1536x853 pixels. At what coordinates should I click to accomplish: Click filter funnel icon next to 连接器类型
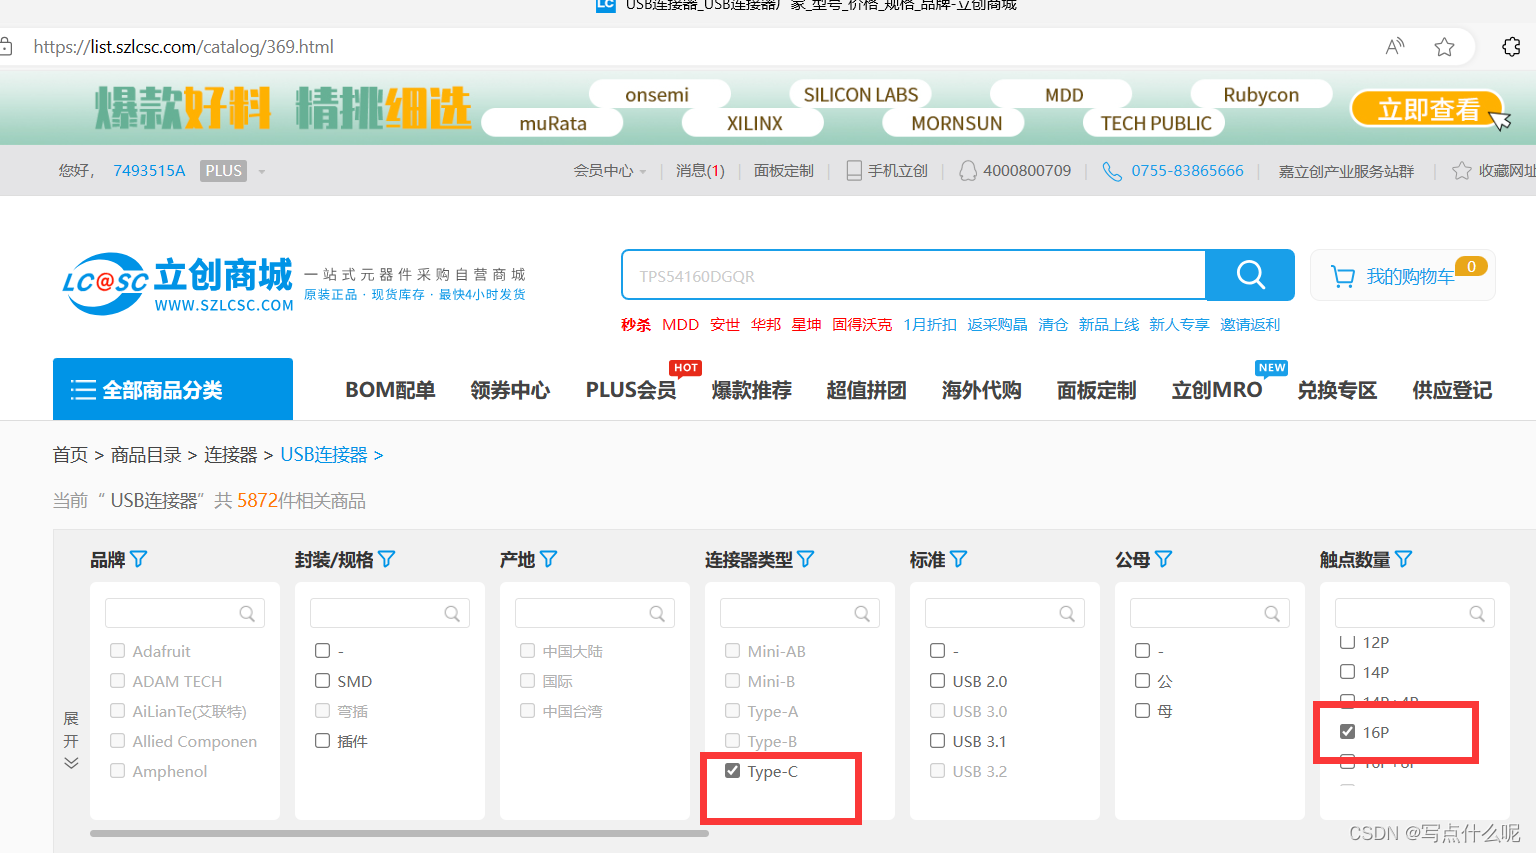click(806, 559)
